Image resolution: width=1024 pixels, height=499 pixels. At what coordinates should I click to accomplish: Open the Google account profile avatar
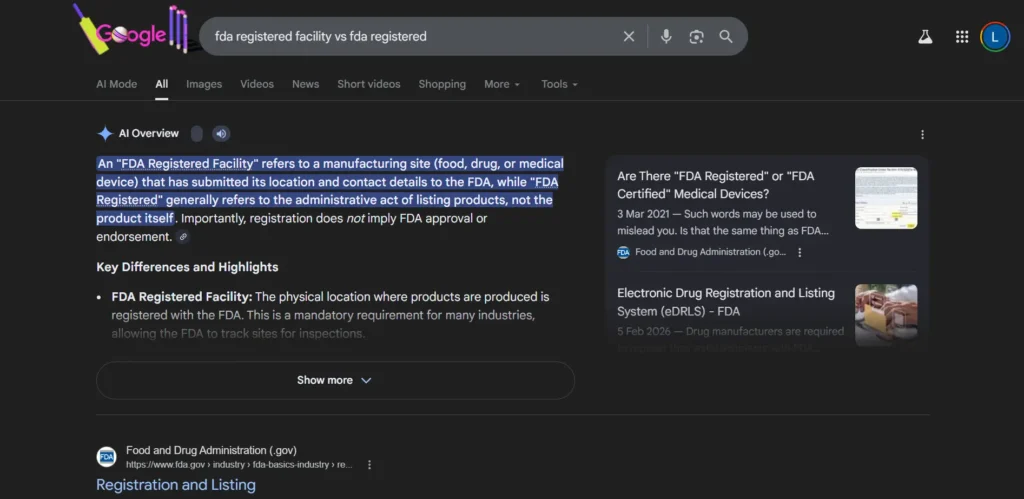pyautogui.click(x=995, y=37)
